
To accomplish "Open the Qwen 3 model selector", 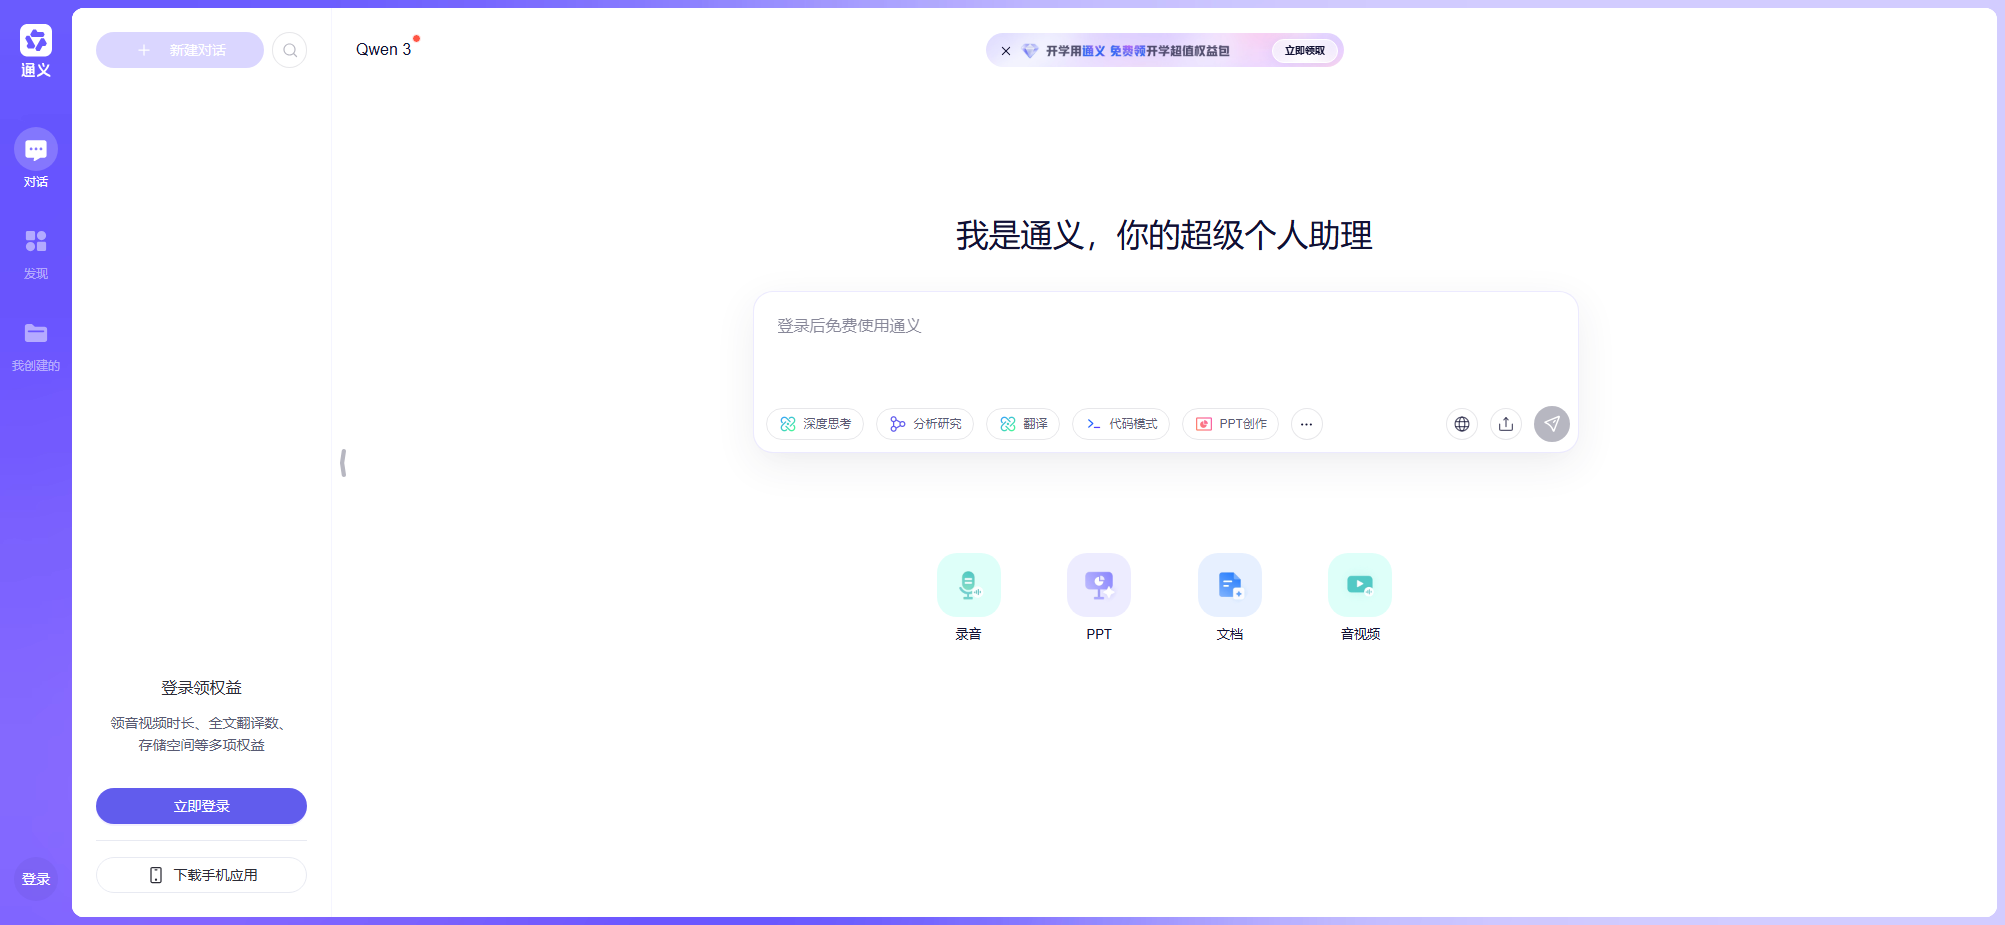I will [x=383, y=49].
